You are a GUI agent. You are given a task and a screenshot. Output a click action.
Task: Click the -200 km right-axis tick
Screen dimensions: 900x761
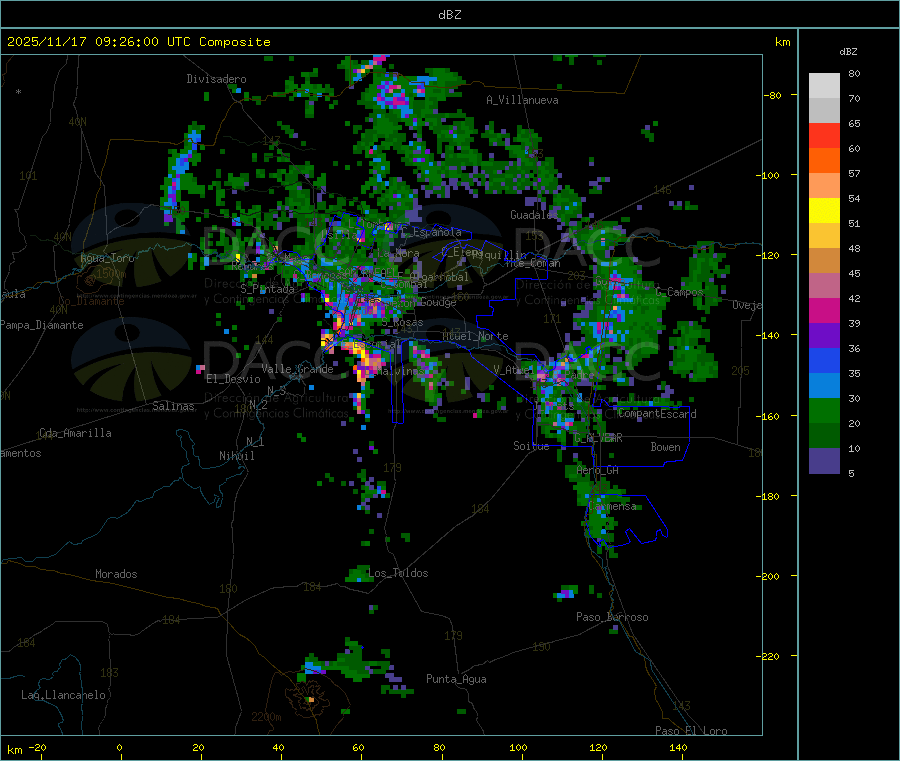click(767, 576)
